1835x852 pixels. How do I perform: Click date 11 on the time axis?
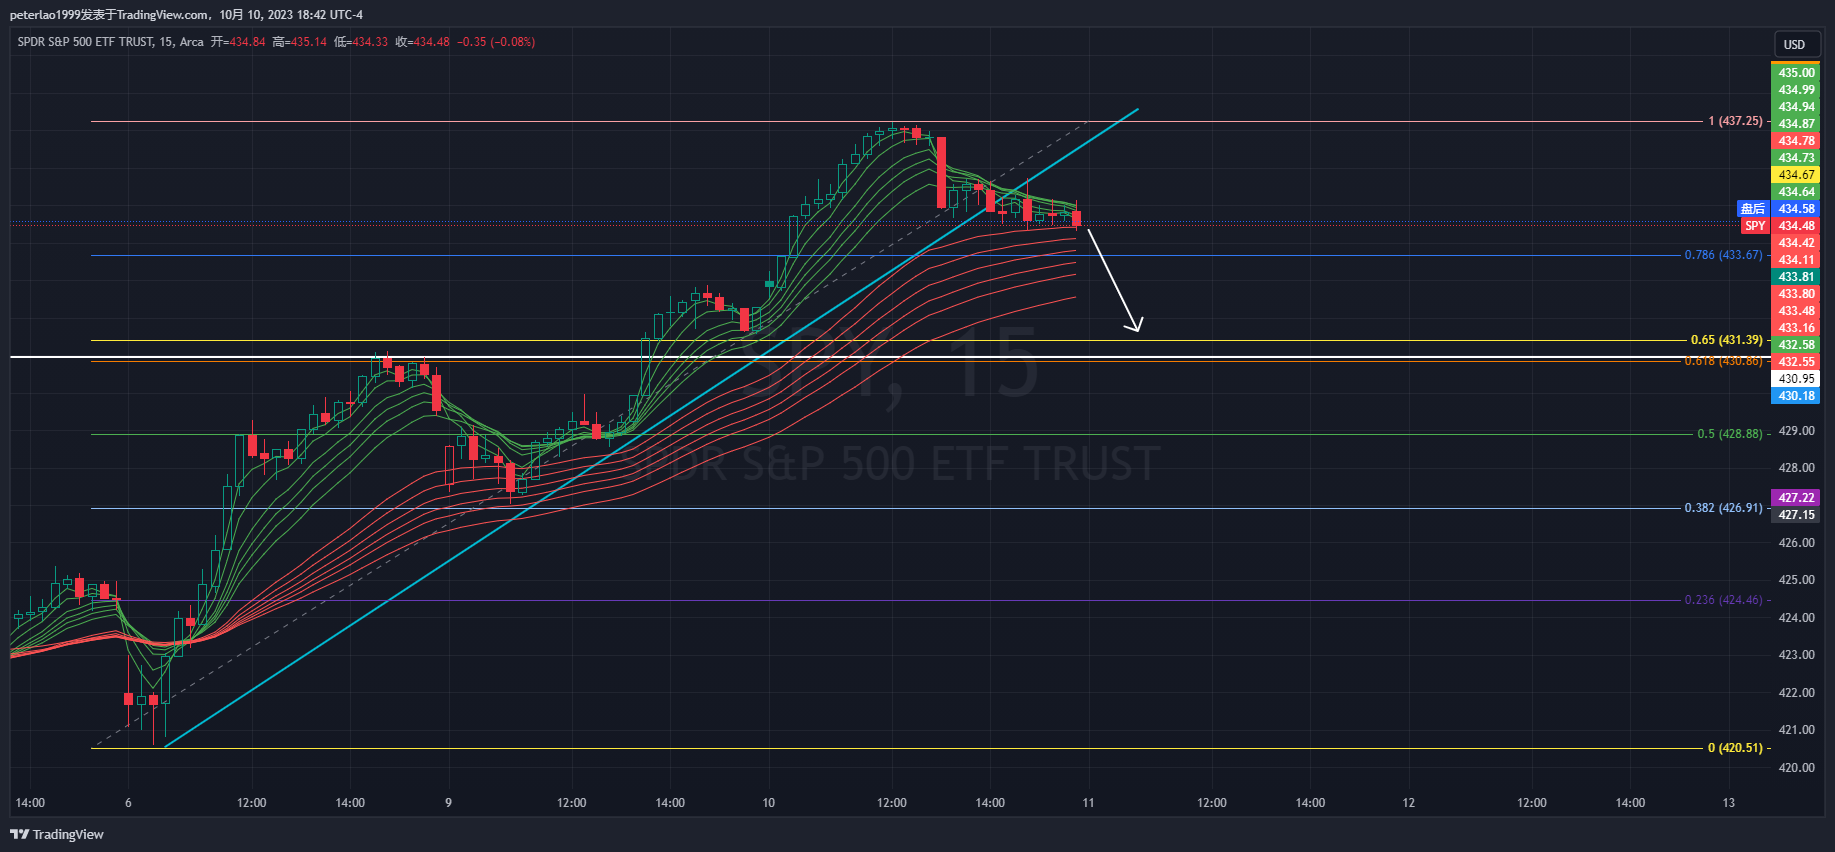coord(1088,803)
